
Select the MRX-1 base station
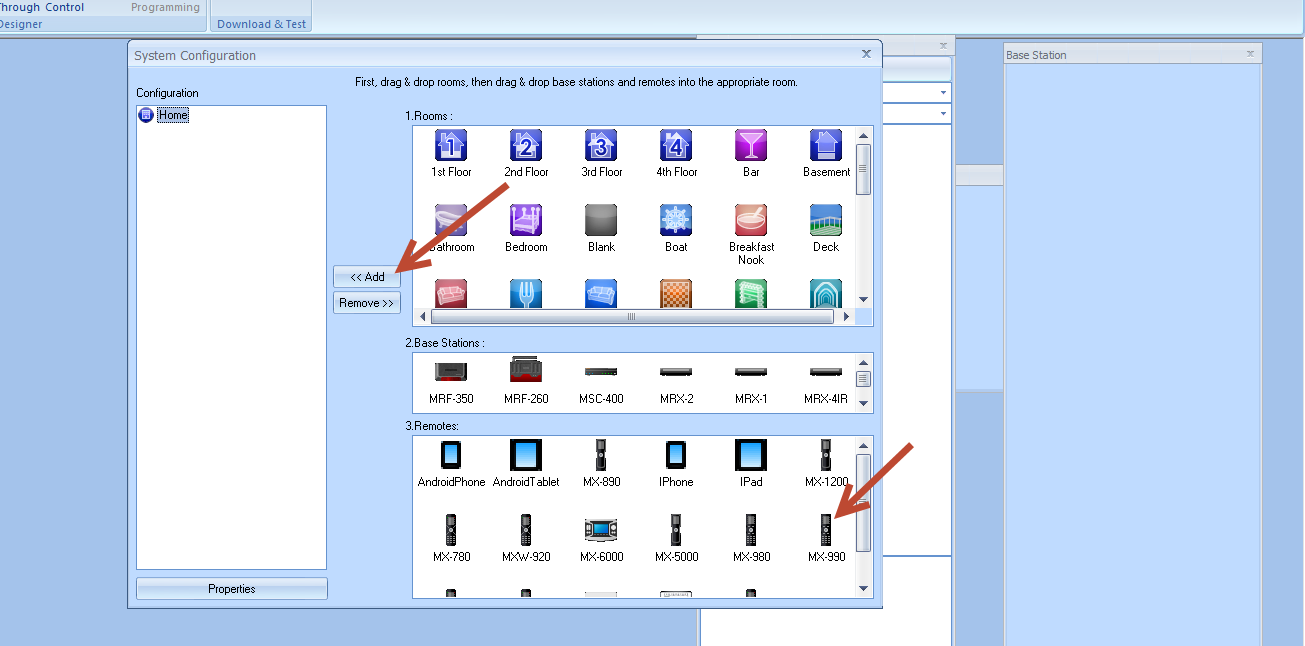(x=751, y=371)
